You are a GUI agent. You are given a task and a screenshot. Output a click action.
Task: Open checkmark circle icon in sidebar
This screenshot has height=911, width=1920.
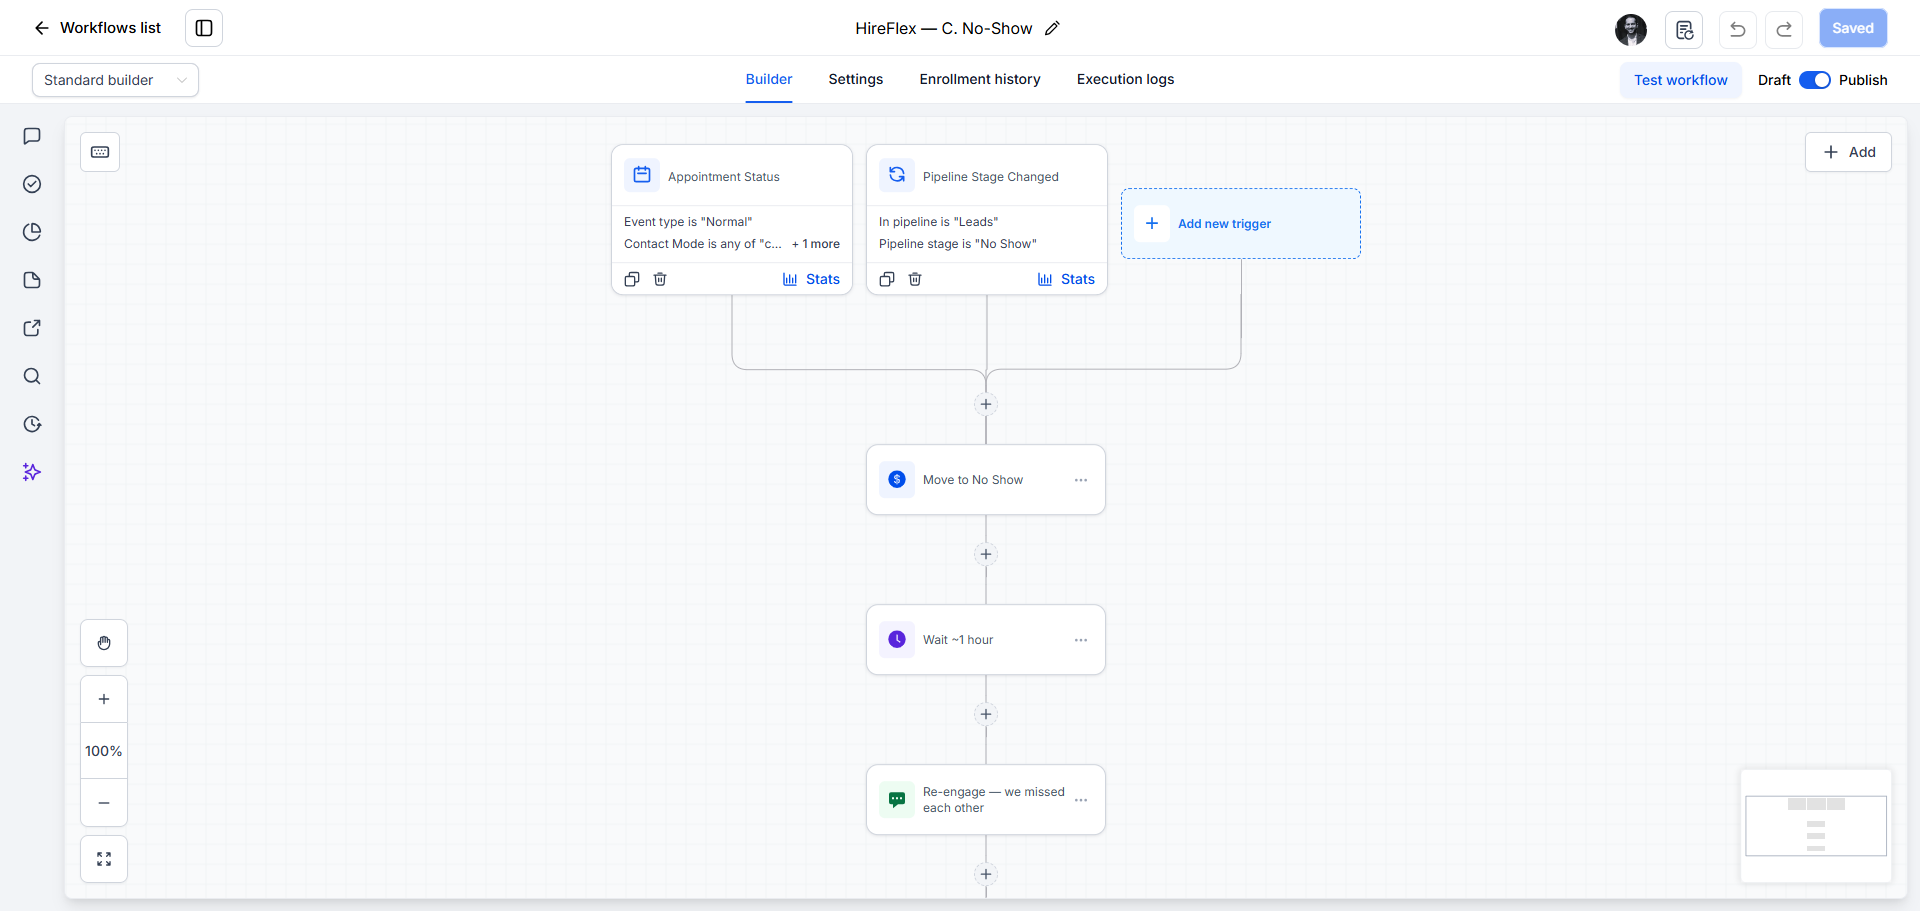pos(32,184)
